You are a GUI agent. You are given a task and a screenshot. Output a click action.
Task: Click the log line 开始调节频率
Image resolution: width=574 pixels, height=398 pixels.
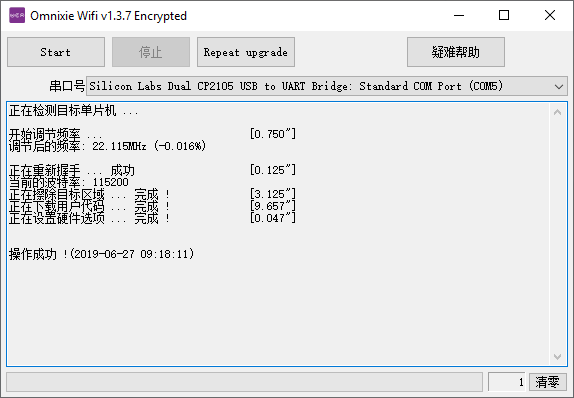55,134
